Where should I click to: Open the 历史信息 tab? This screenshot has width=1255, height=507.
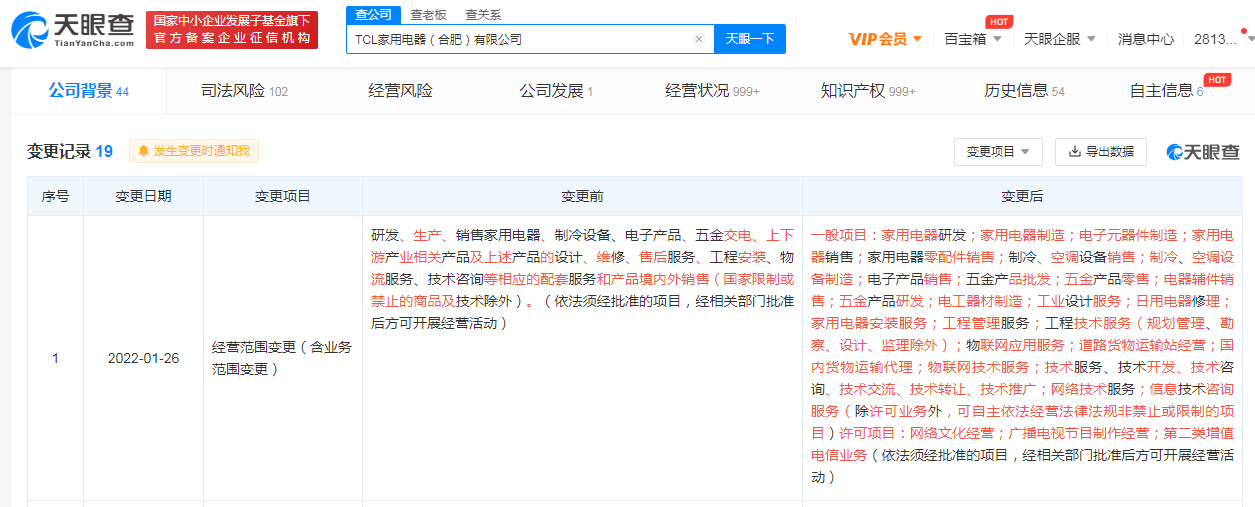[1024, 91]
